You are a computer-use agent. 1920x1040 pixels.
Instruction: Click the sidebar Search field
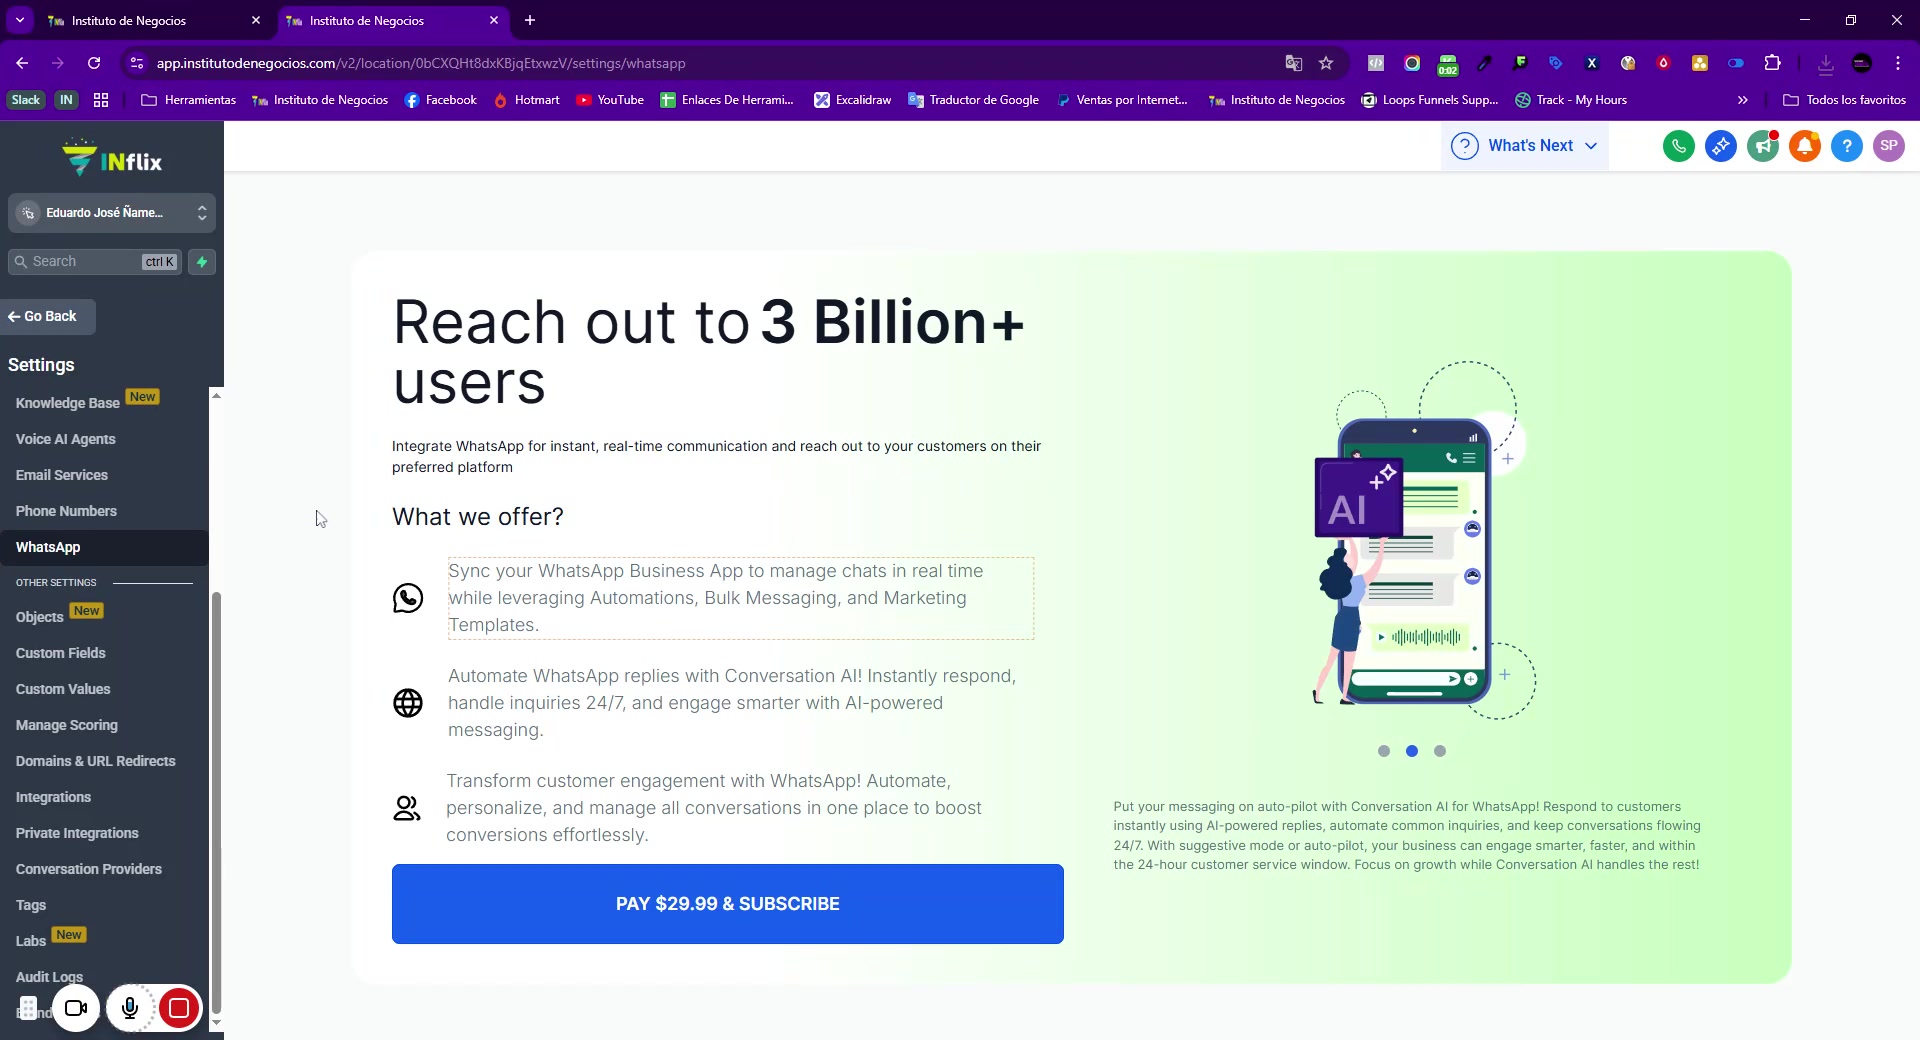[95, 262]
